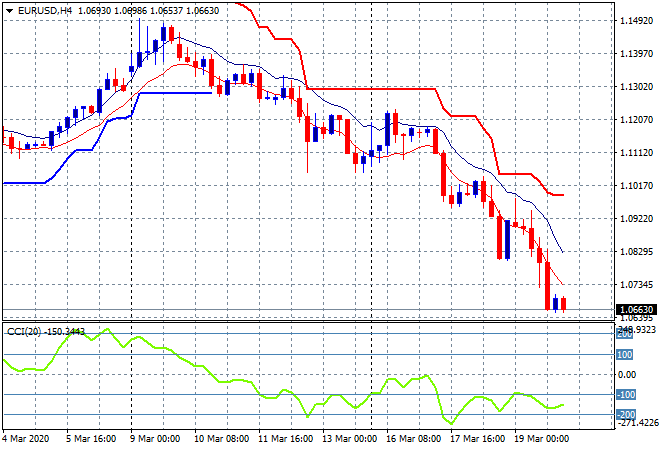The width and height of the screenshot is (660, 450).
Task: Click the 1.14920 price axis label
Action: coord(637,21)
